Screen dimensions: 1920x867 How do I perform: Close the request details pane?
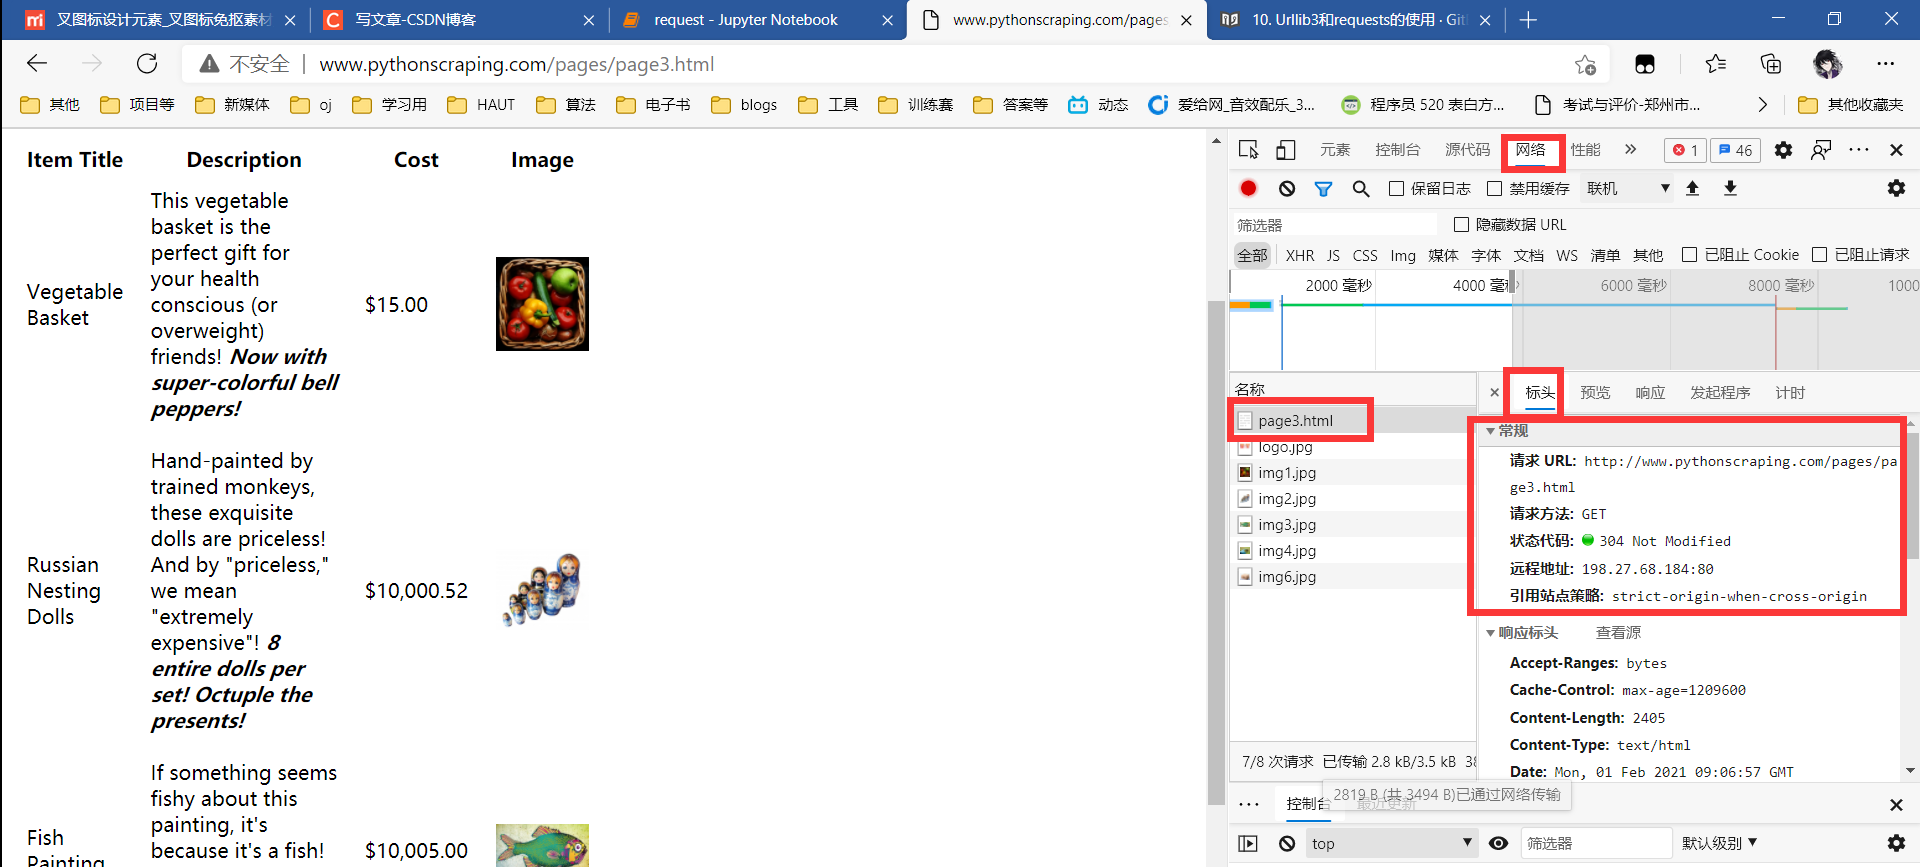coord(1494,393)
